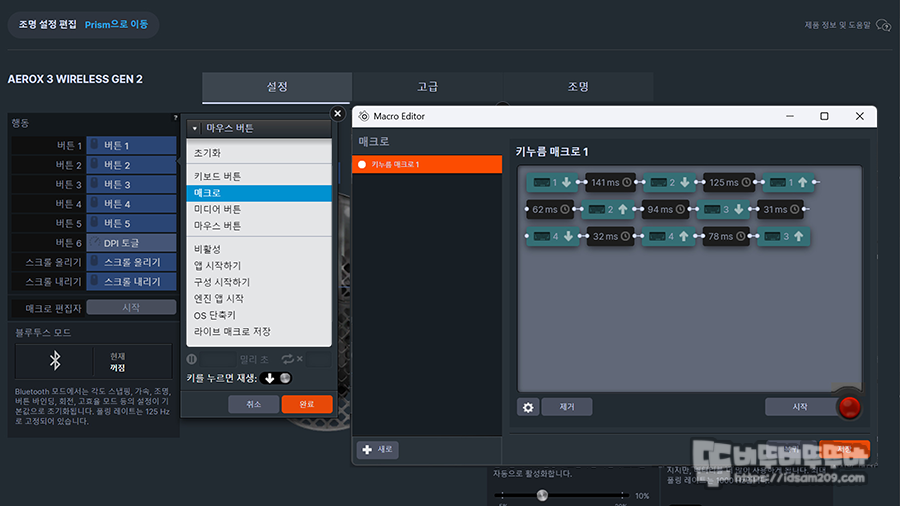900x506 pixels.
Task: Select the key 4 down macro block
Action: point(552,236)
